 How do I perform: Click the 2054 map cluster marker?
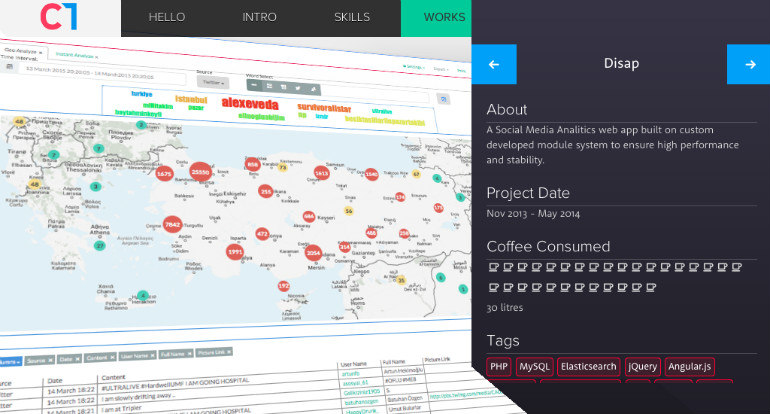[x=313, y=253]
